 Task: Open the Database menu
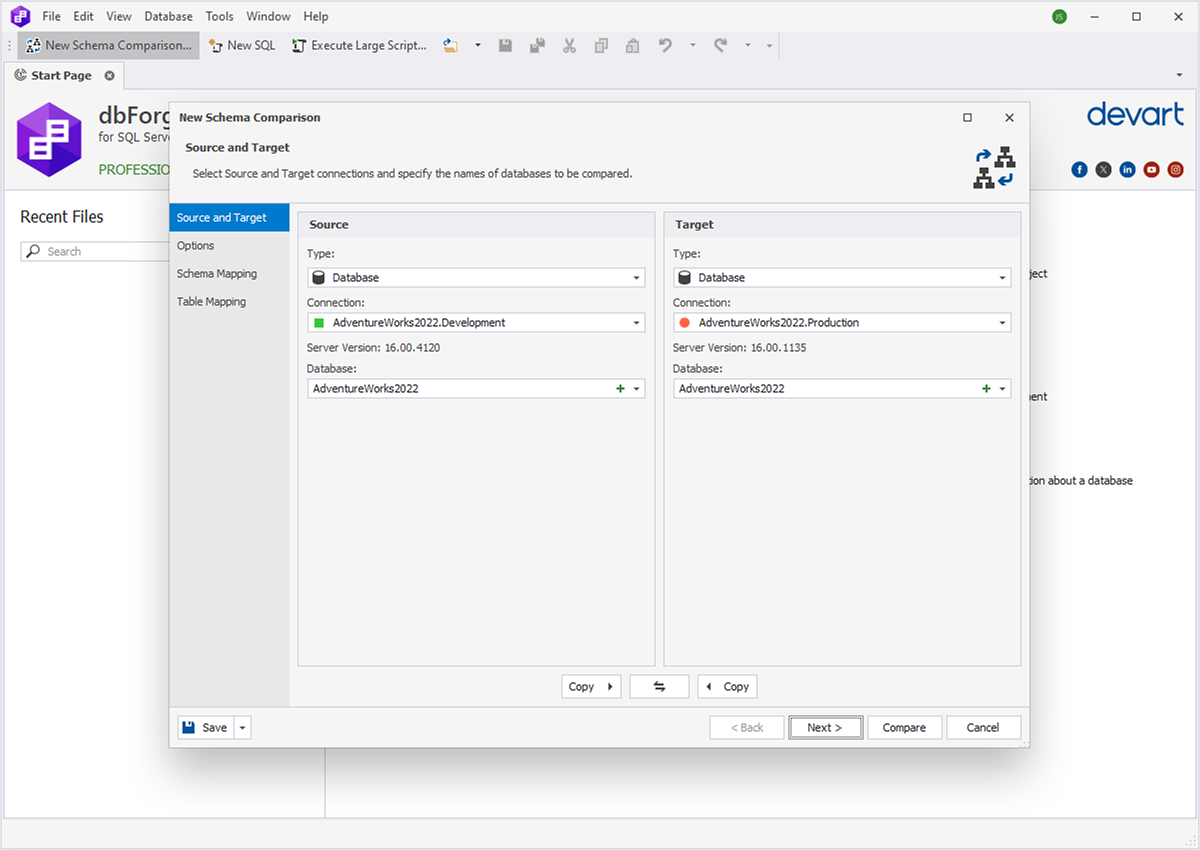click(169, 16)
